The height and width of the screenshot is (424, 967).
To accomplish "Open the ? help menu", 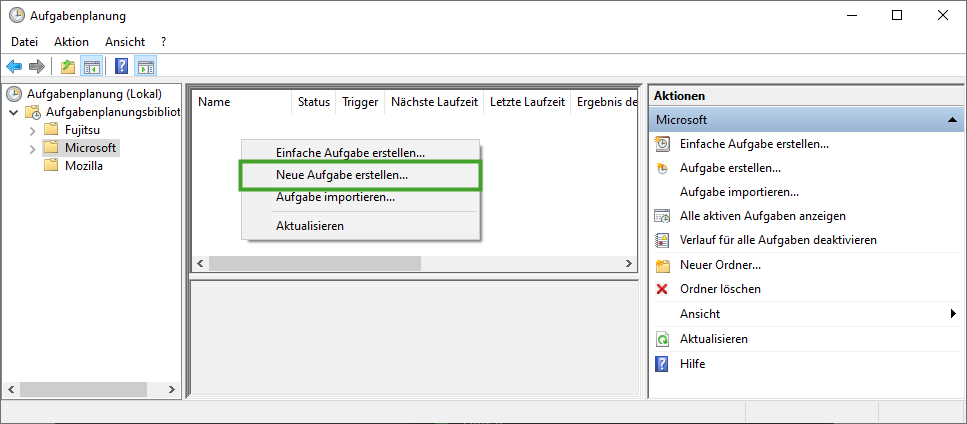I will click(163, 42).
